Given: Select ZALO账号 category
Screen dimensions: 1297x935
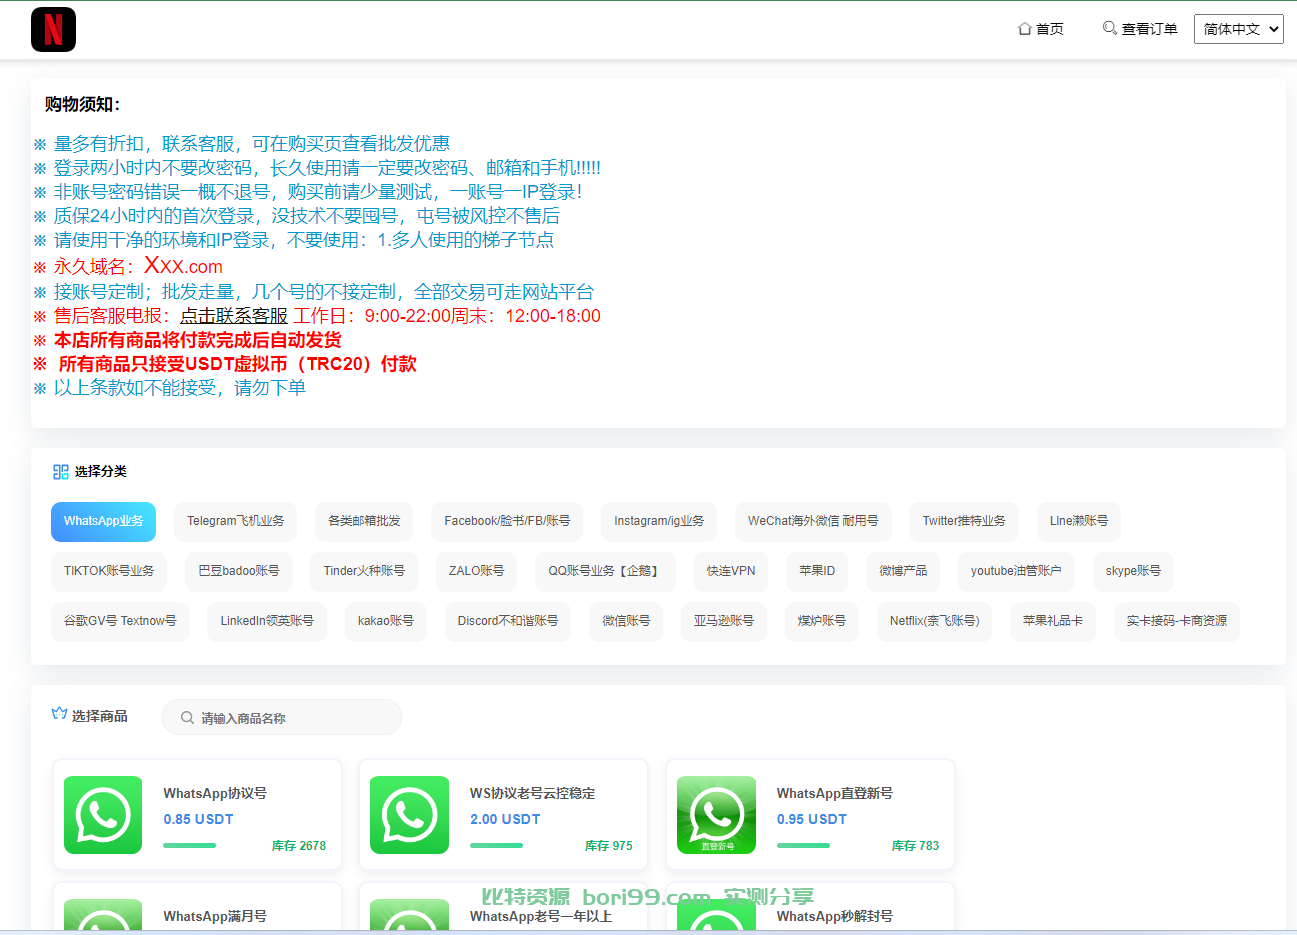Looking at the screenshot, I should pyautogui.click(x=476, y=571).
